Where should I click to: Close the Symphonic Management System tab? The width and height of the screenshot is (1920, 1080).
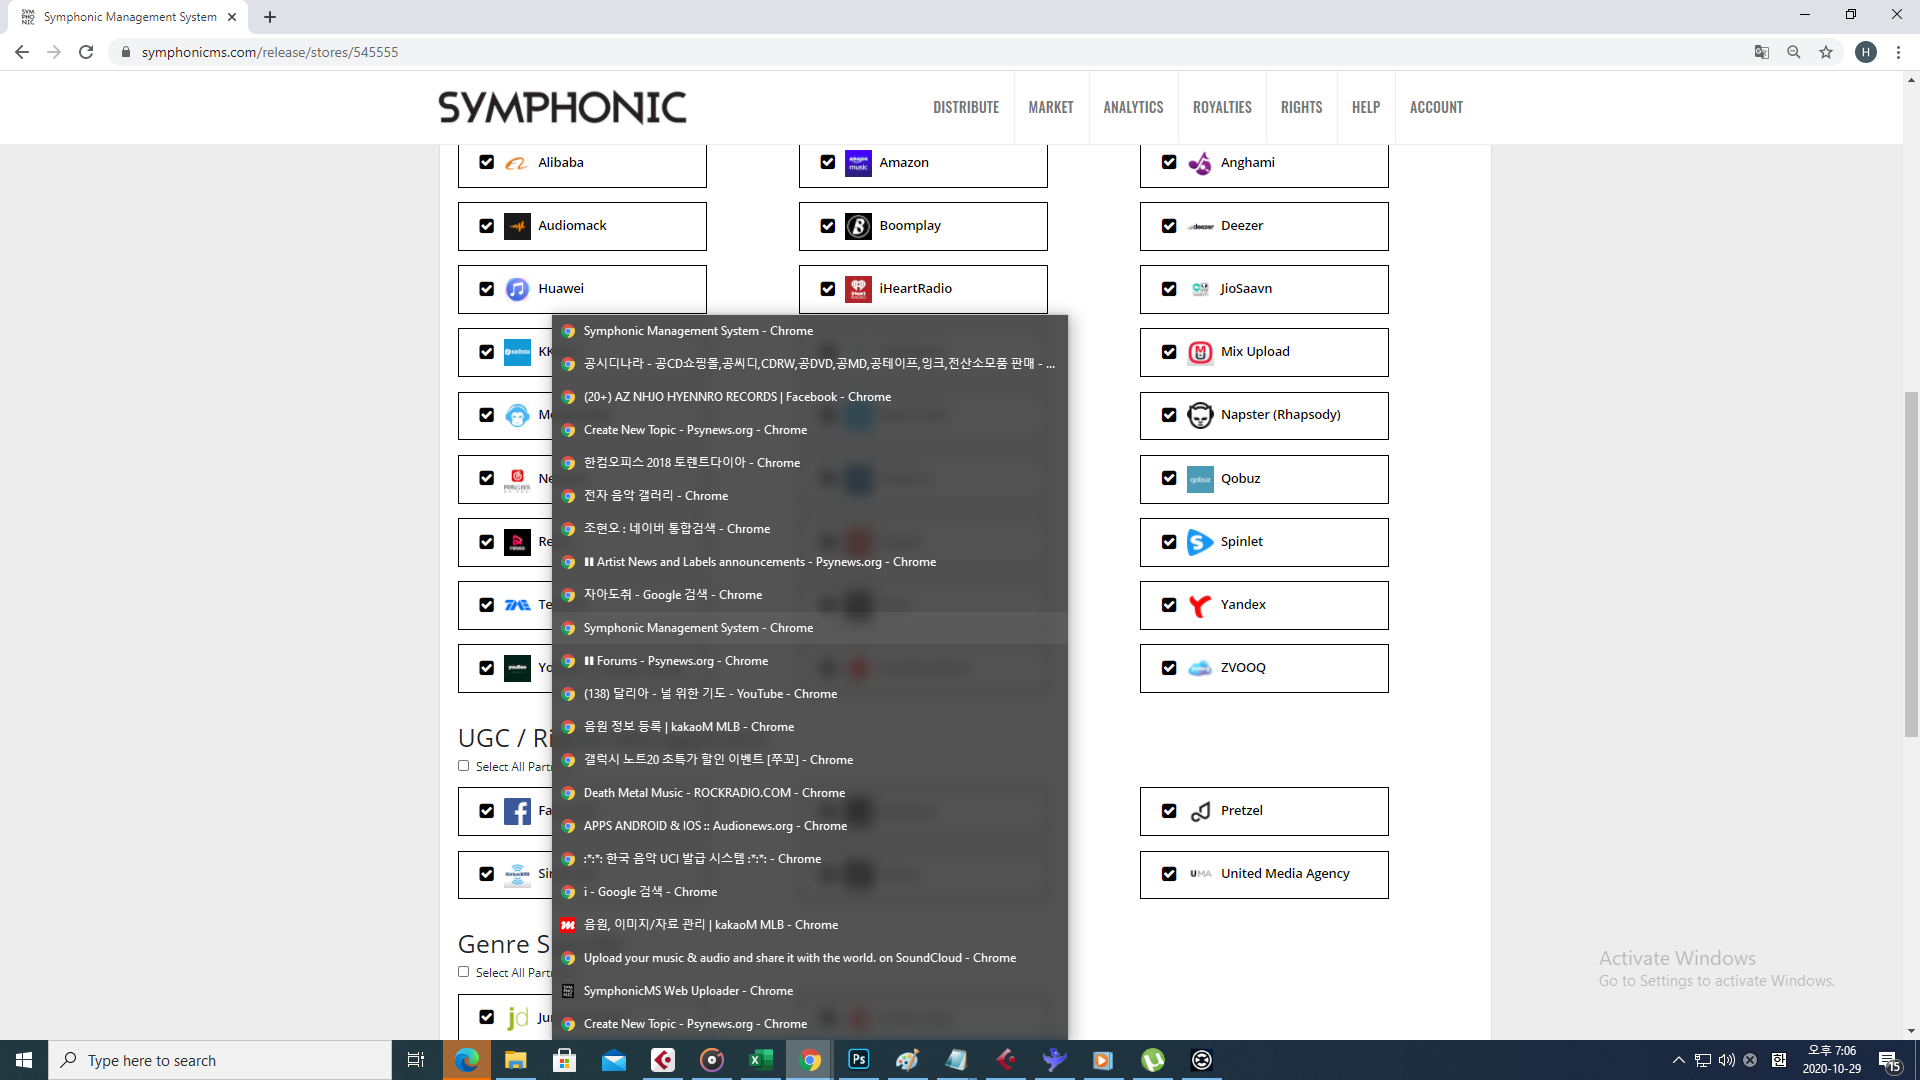coord(232,17)
